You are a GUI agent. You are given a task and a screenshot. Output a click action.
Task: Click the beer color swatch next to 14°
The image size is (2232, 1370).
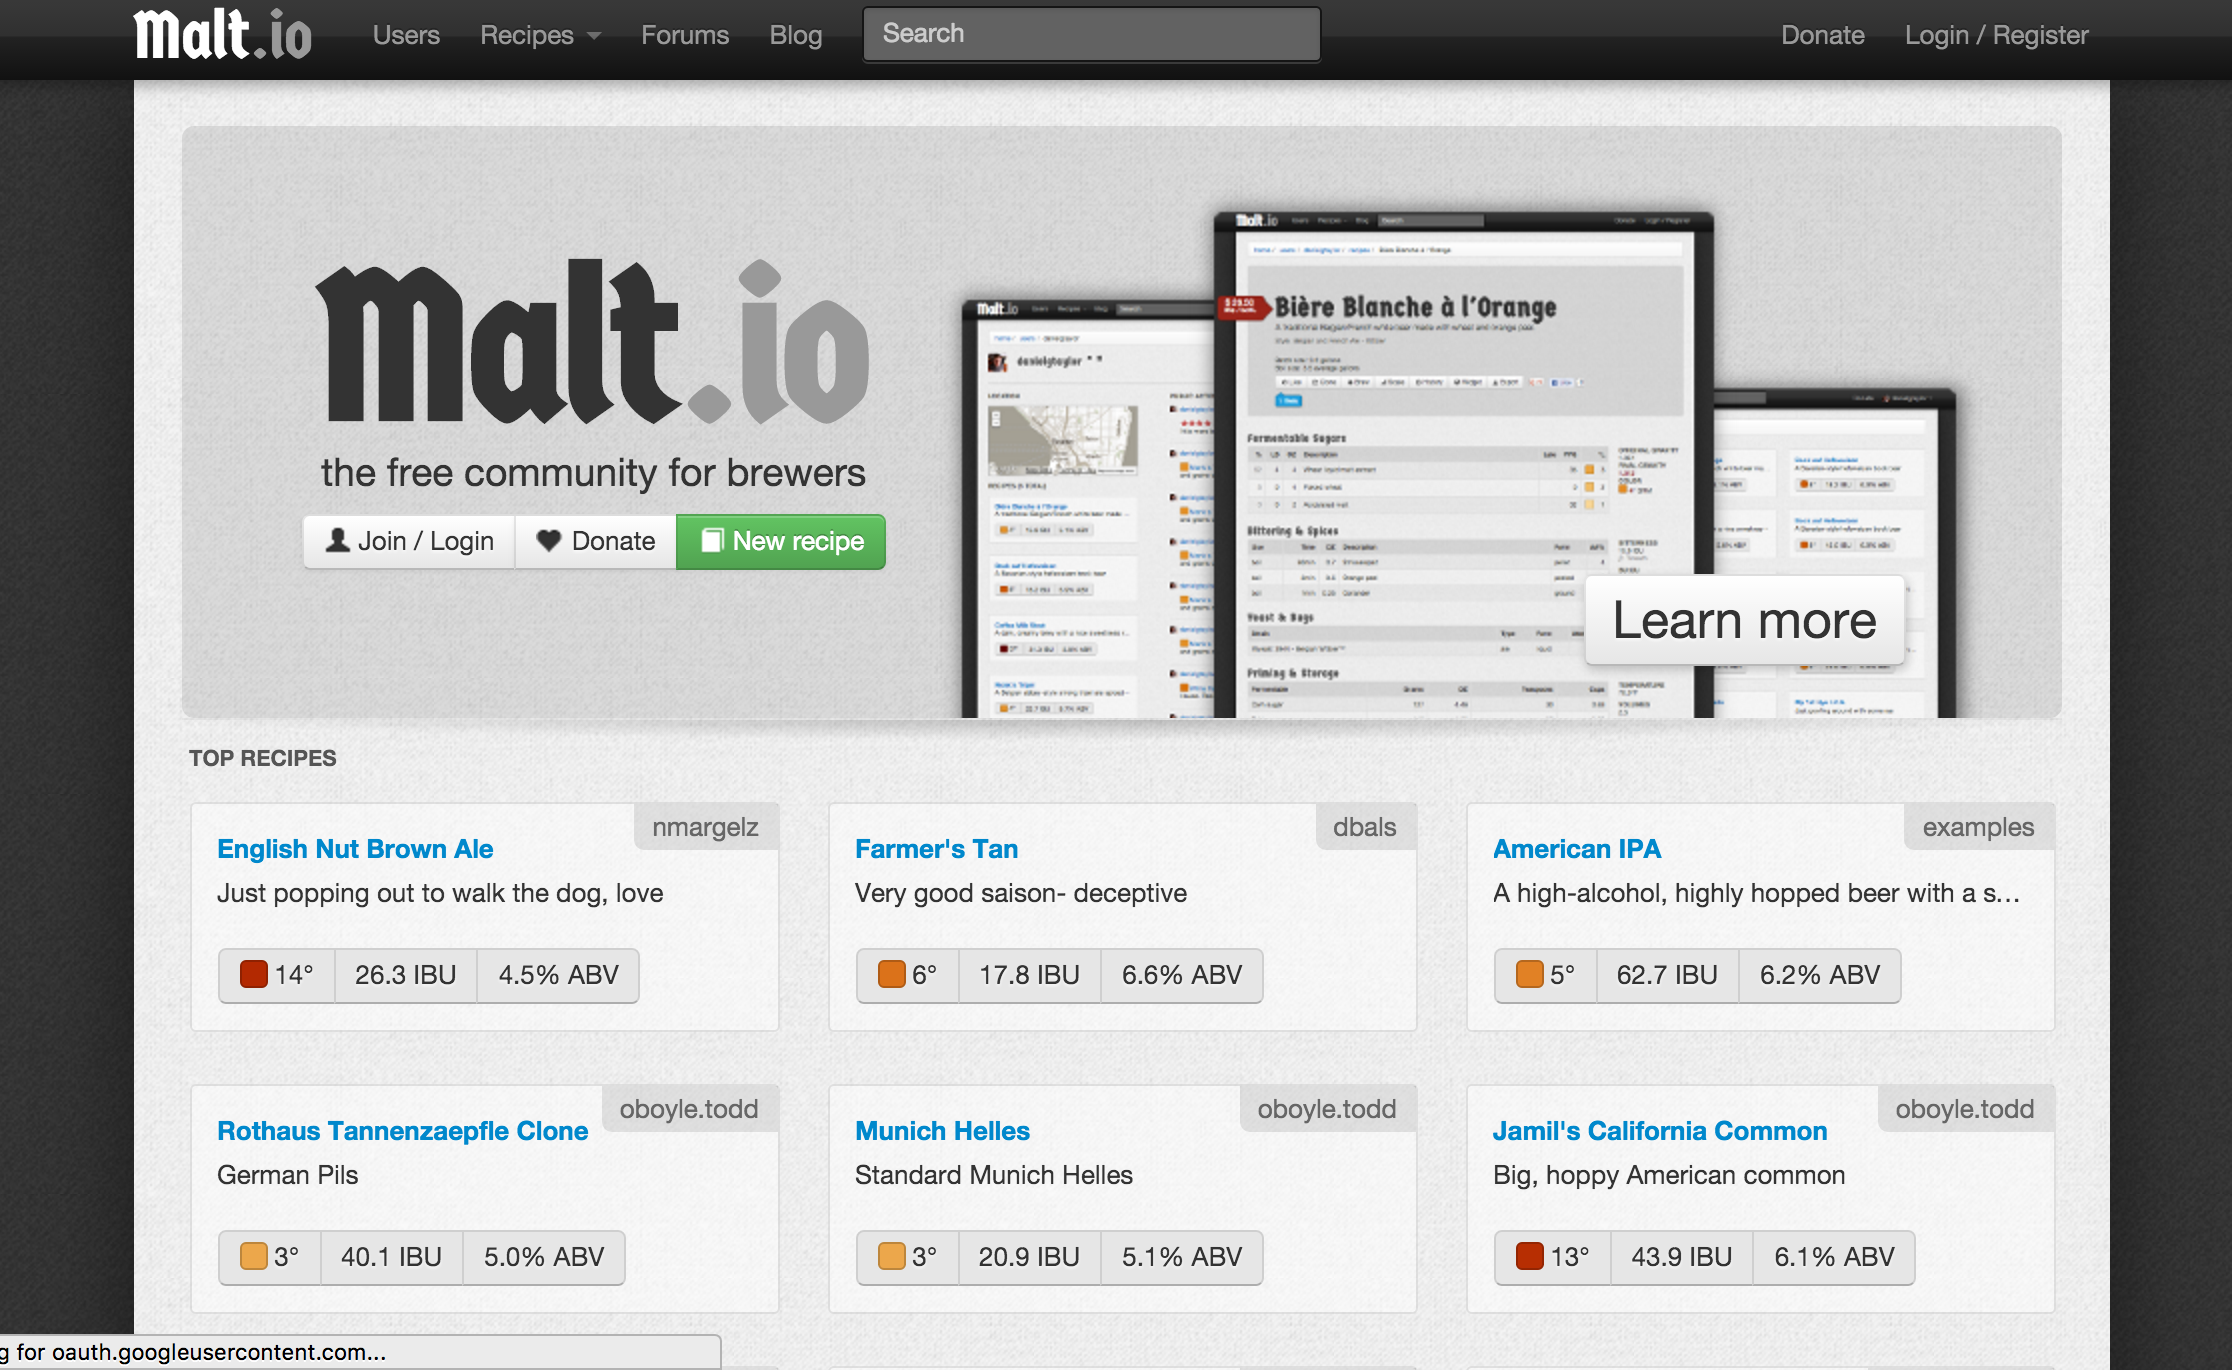coord(253,975)
